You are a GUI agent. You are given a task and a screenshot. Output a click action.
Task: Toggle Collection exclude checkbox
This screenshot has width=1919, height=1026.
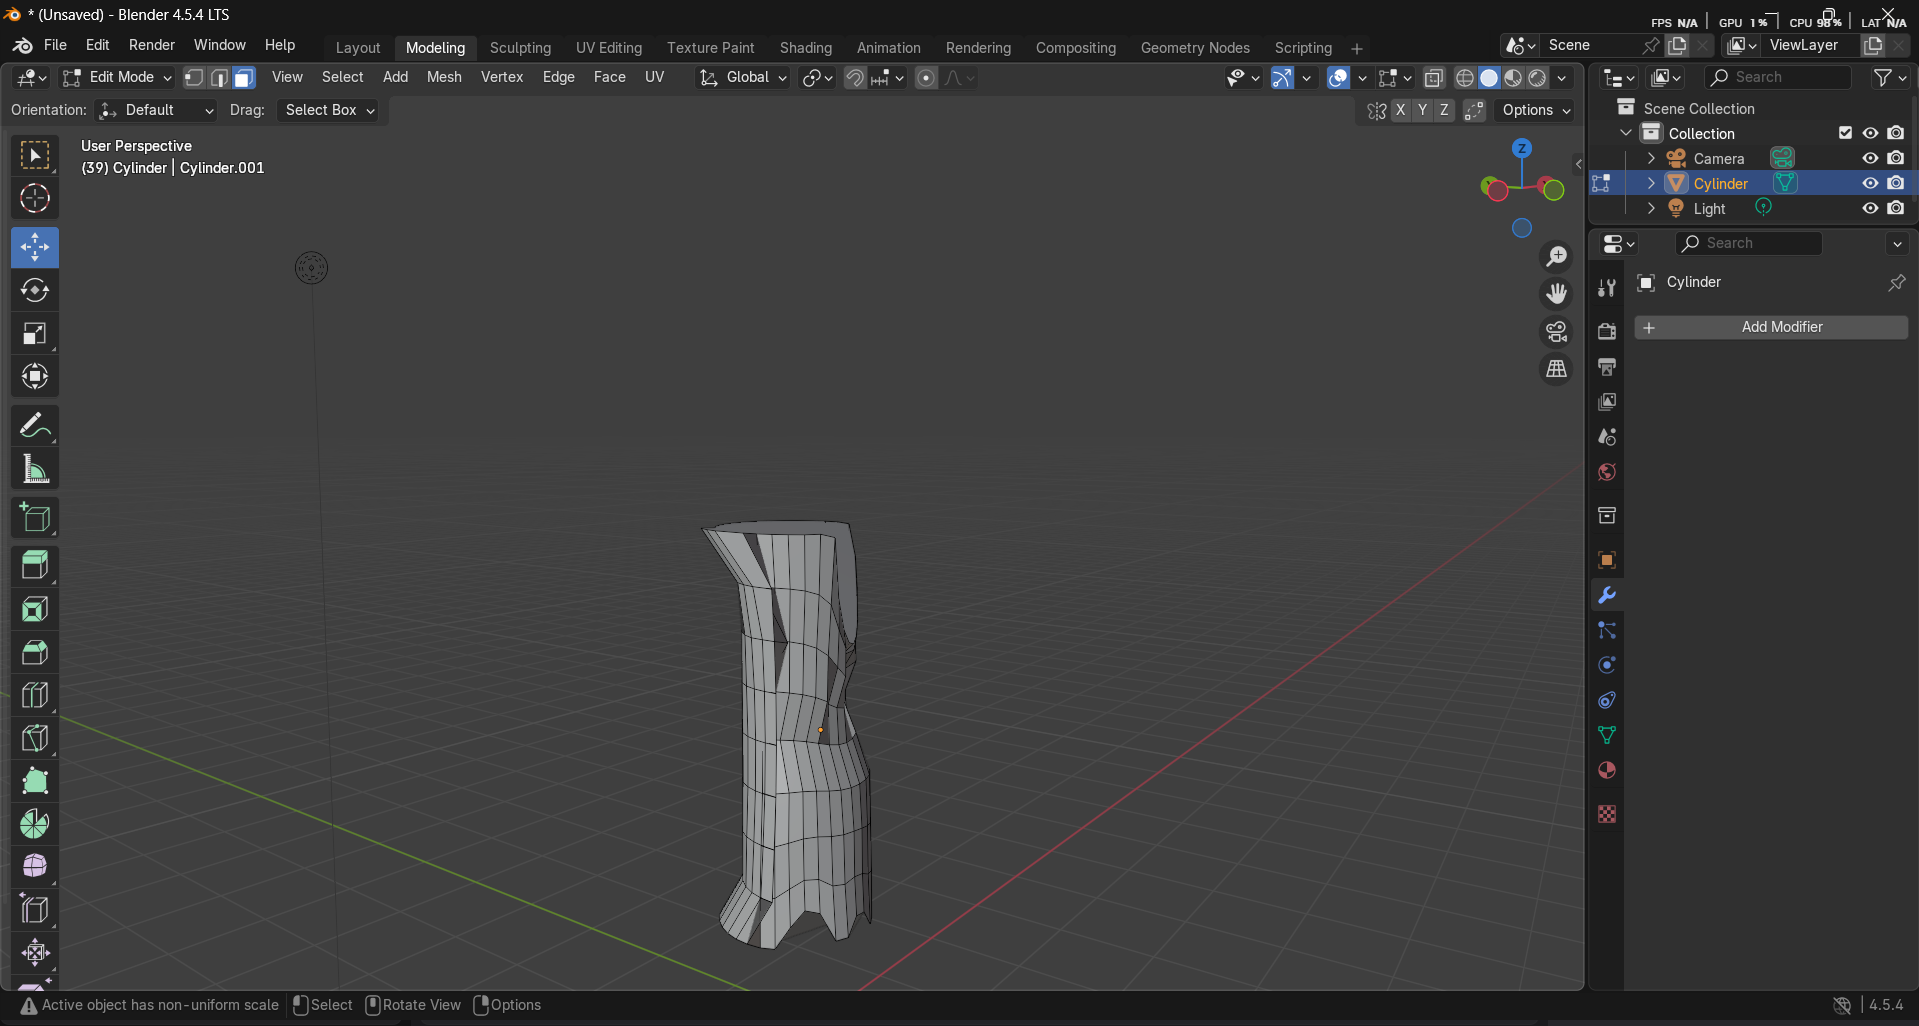[x=1845, y=133]
